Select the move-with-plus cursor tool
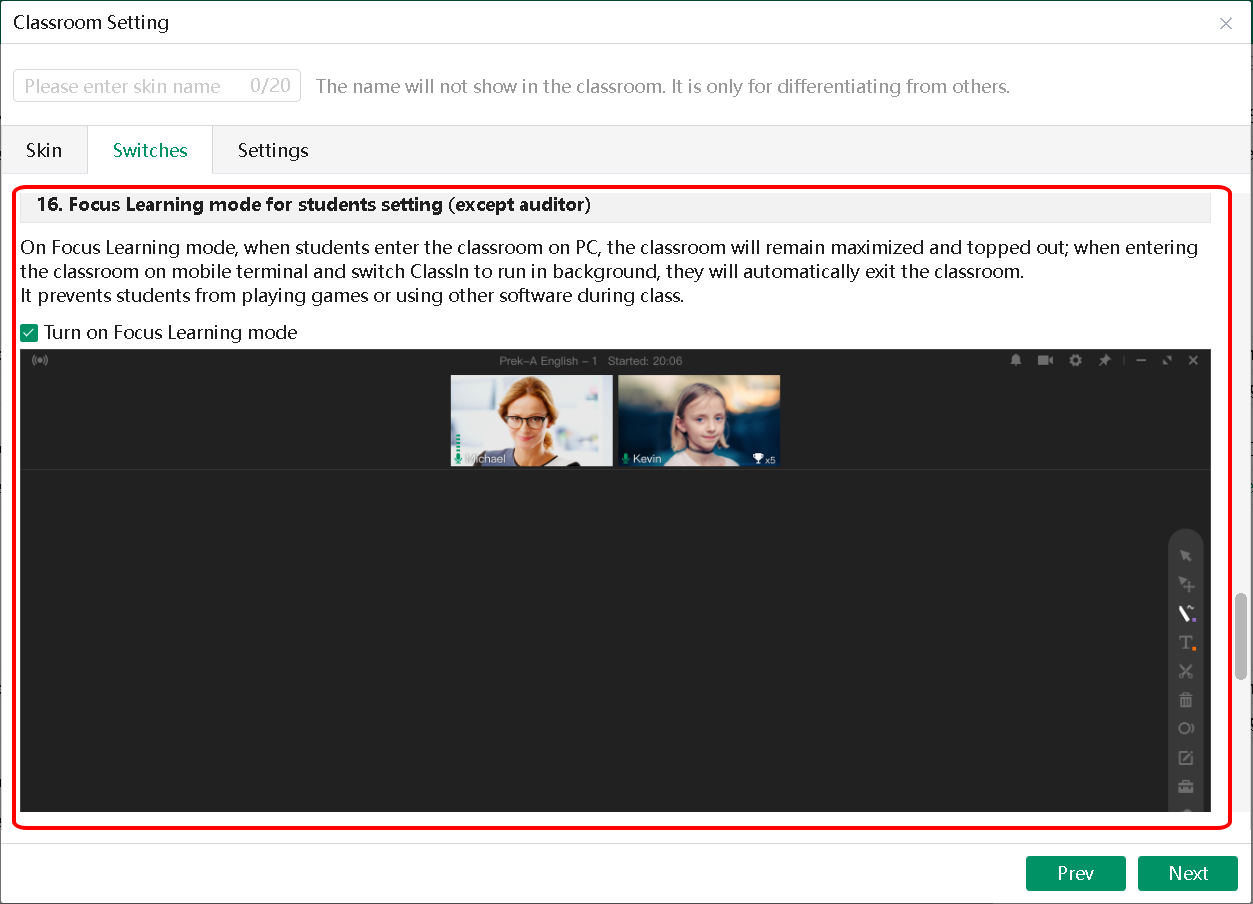The height and width of the screenshot is (904, 1253). (x=1186, y=585)
